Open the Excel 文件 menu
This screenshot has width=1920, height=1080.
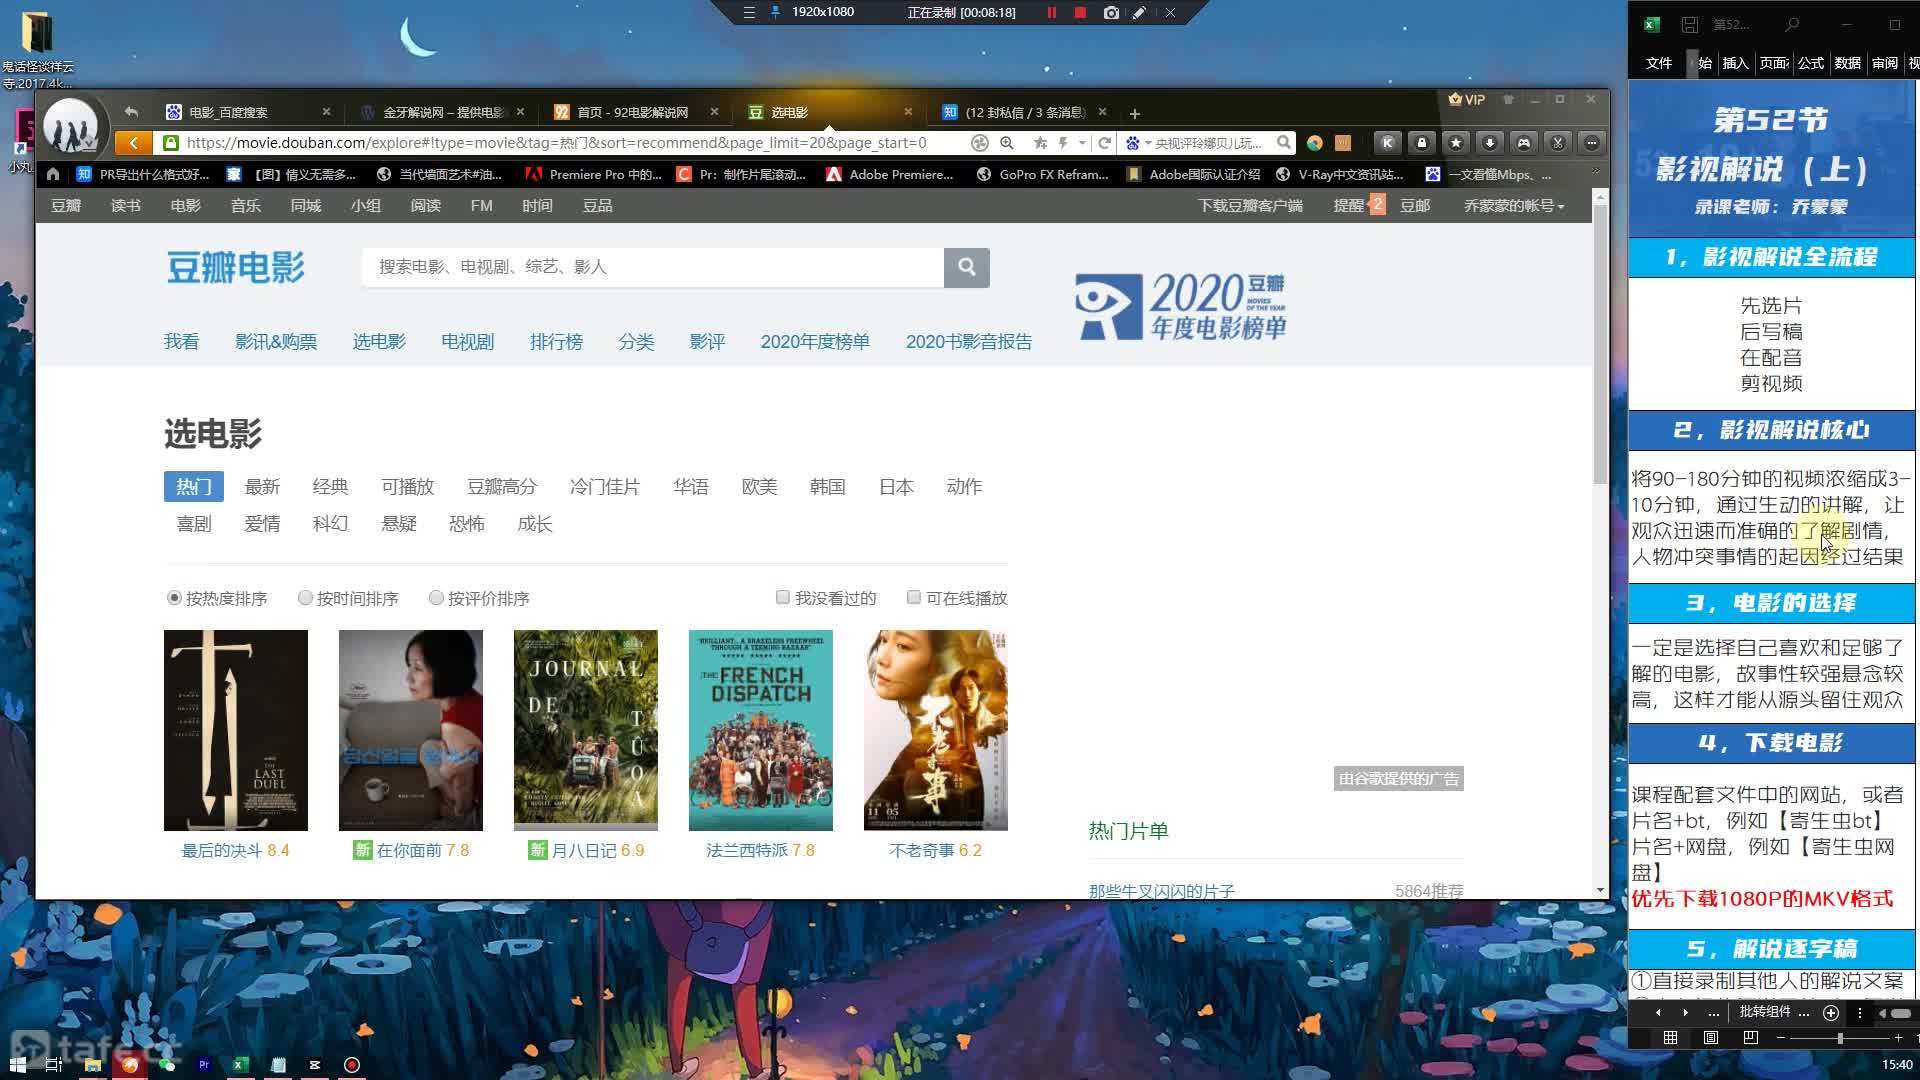click(x=1659, y=63)
